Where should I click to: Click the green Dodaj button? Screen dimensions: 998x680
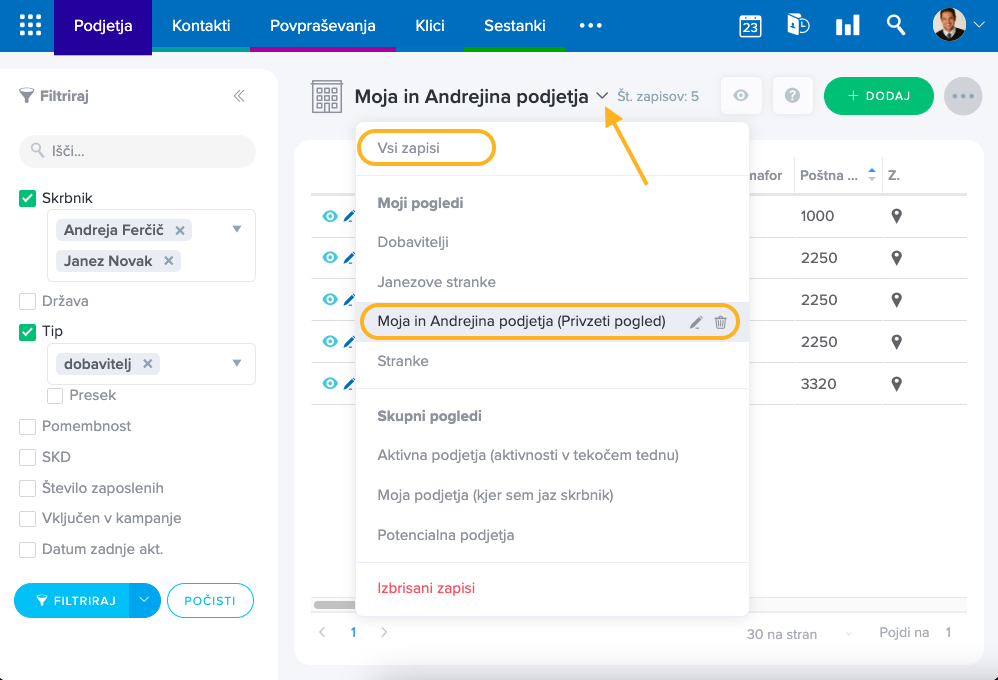pos(878,96)
